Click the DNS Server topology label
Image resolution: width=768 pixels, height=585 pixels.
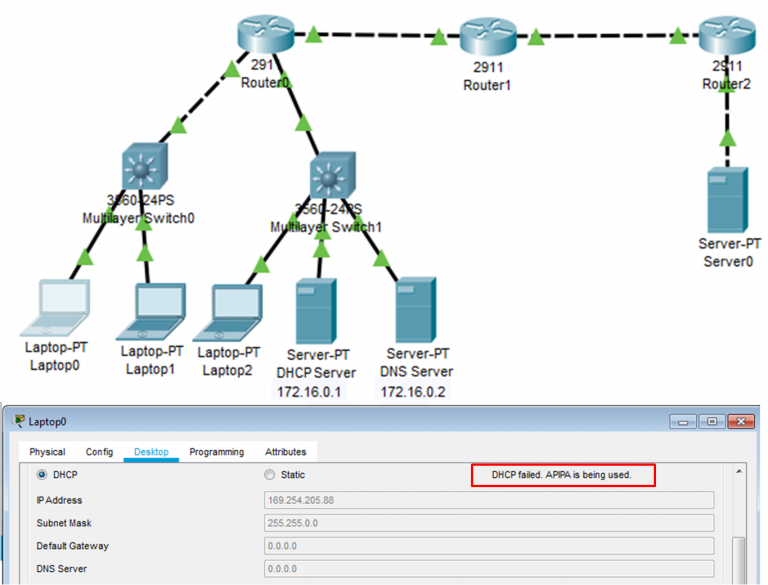point(416,371)
